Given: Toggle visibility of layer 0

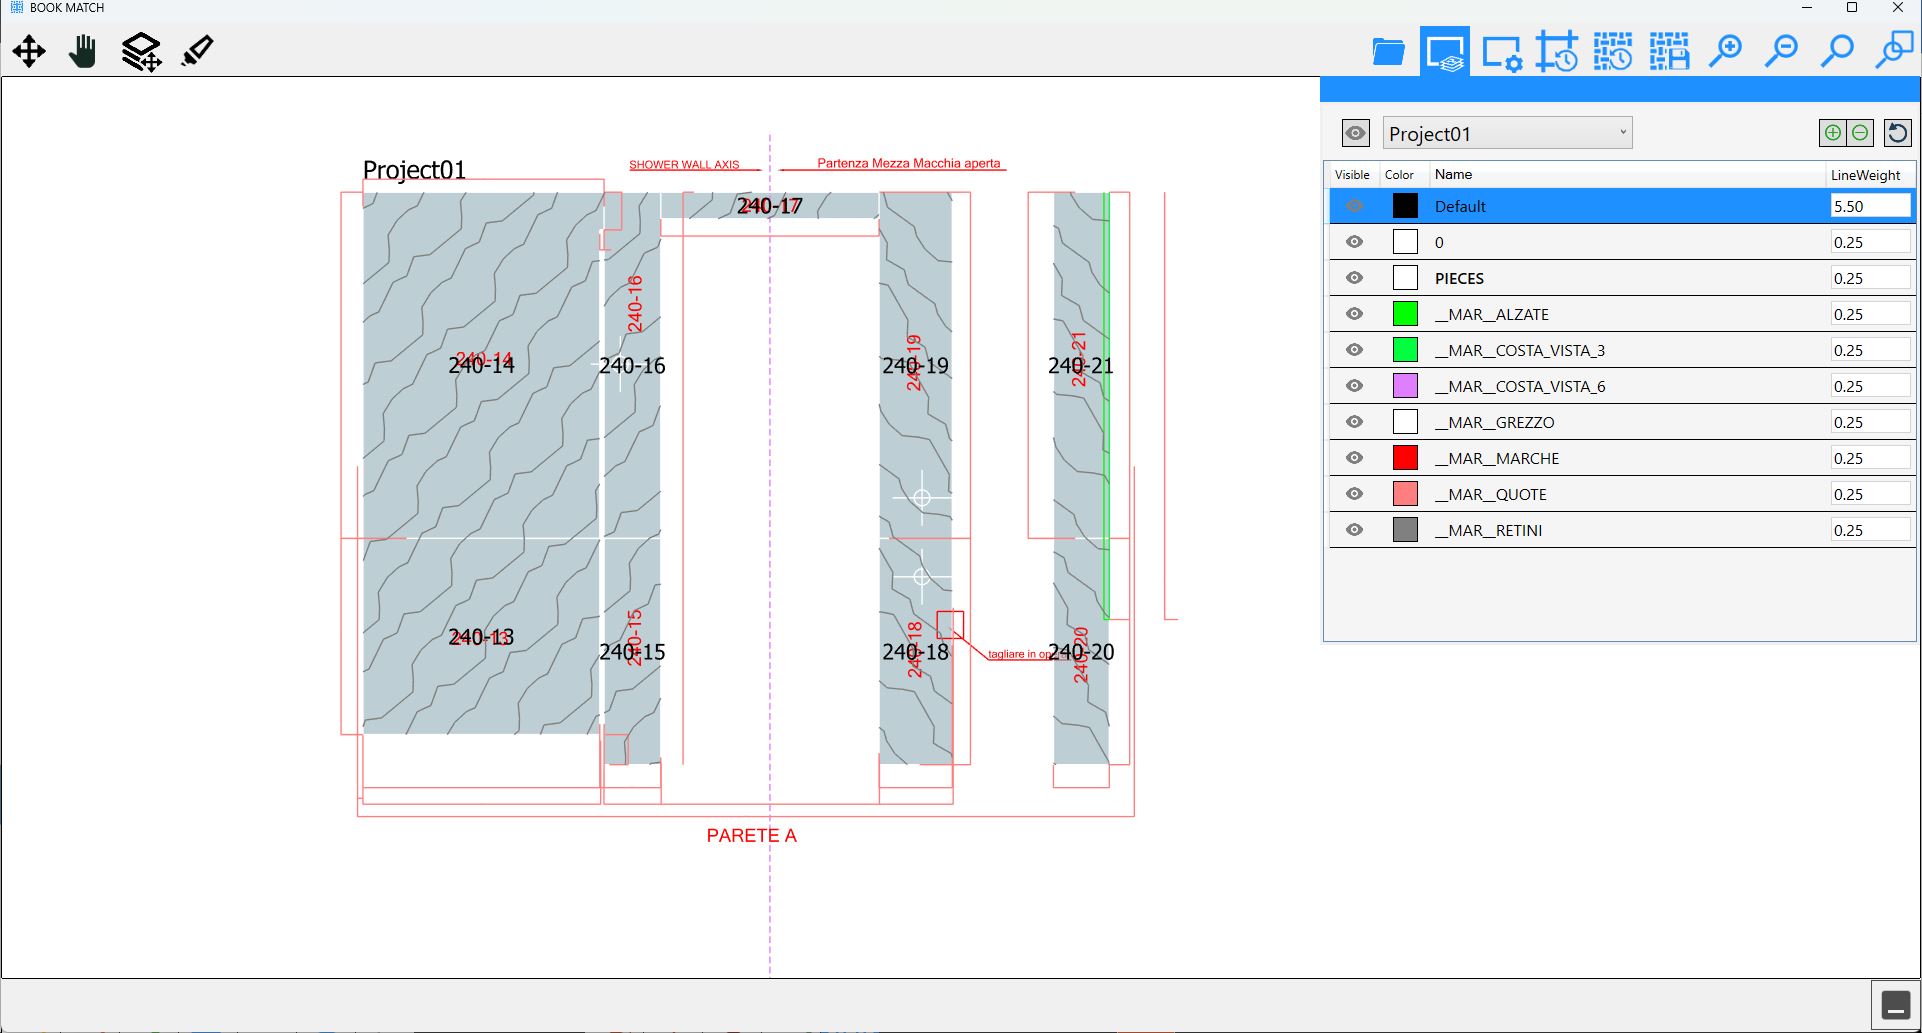Looking at the screenshot, I should pyautogui.click(x=1354, y=242).
